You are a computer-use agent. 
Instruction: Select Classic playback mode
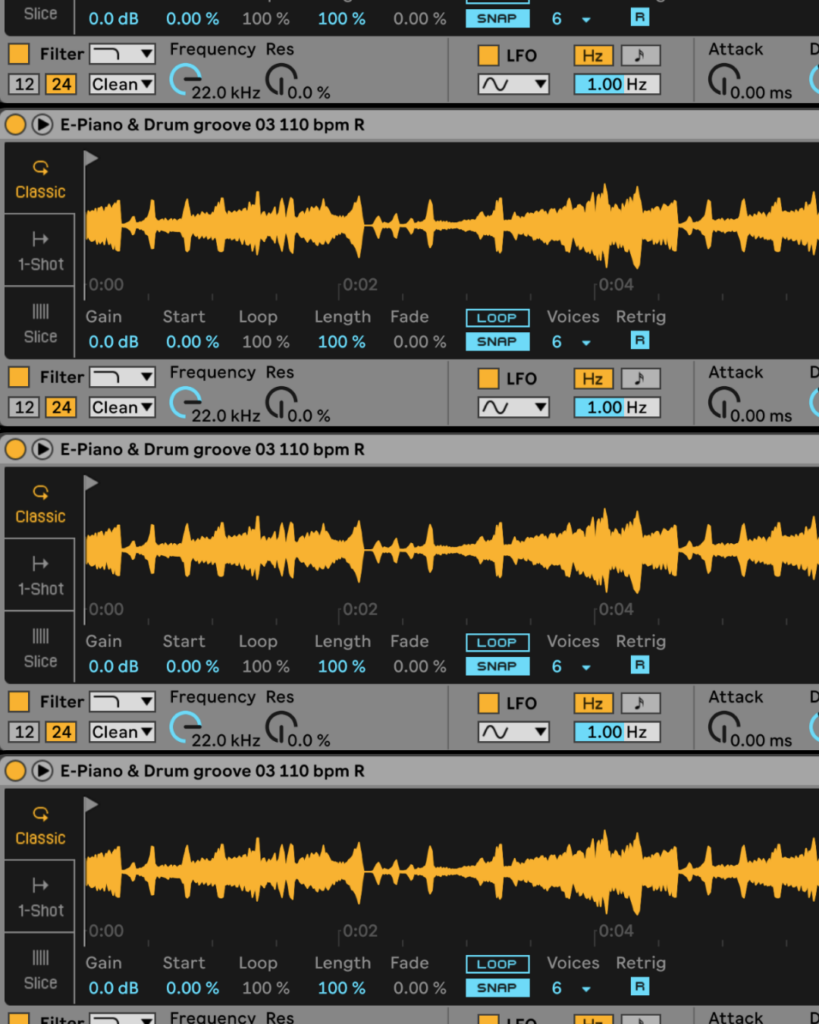[39, 180]
